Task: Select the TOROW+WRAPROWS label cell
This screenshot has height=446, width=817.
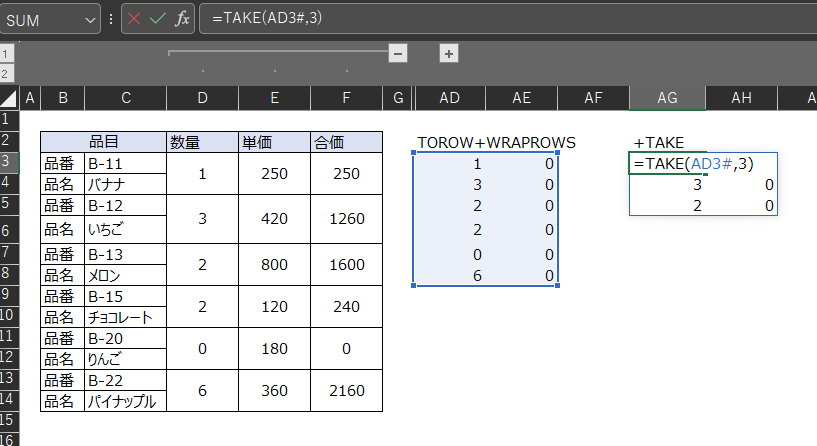Action: click(496, 142)
